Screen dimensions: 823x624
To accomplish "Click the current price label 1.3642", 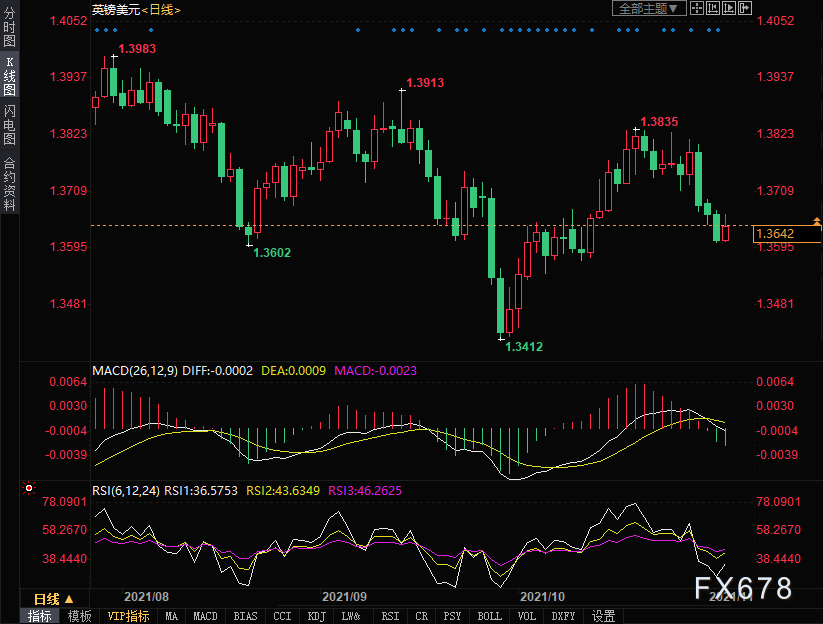I will pos(776,233).
